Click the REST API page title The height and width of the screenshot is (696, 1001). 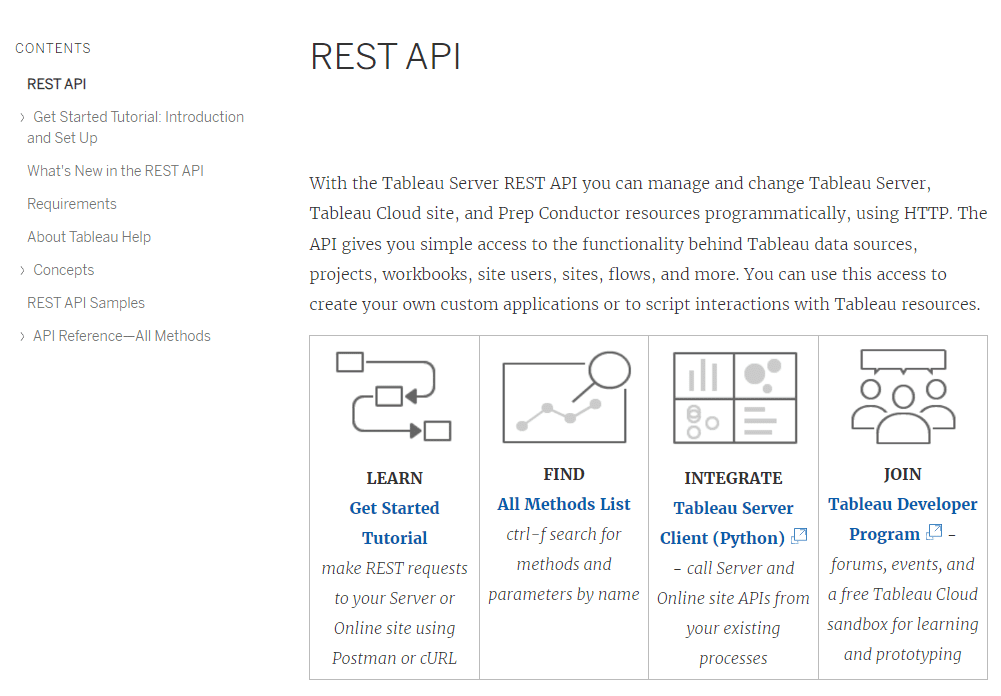[385, 57]
